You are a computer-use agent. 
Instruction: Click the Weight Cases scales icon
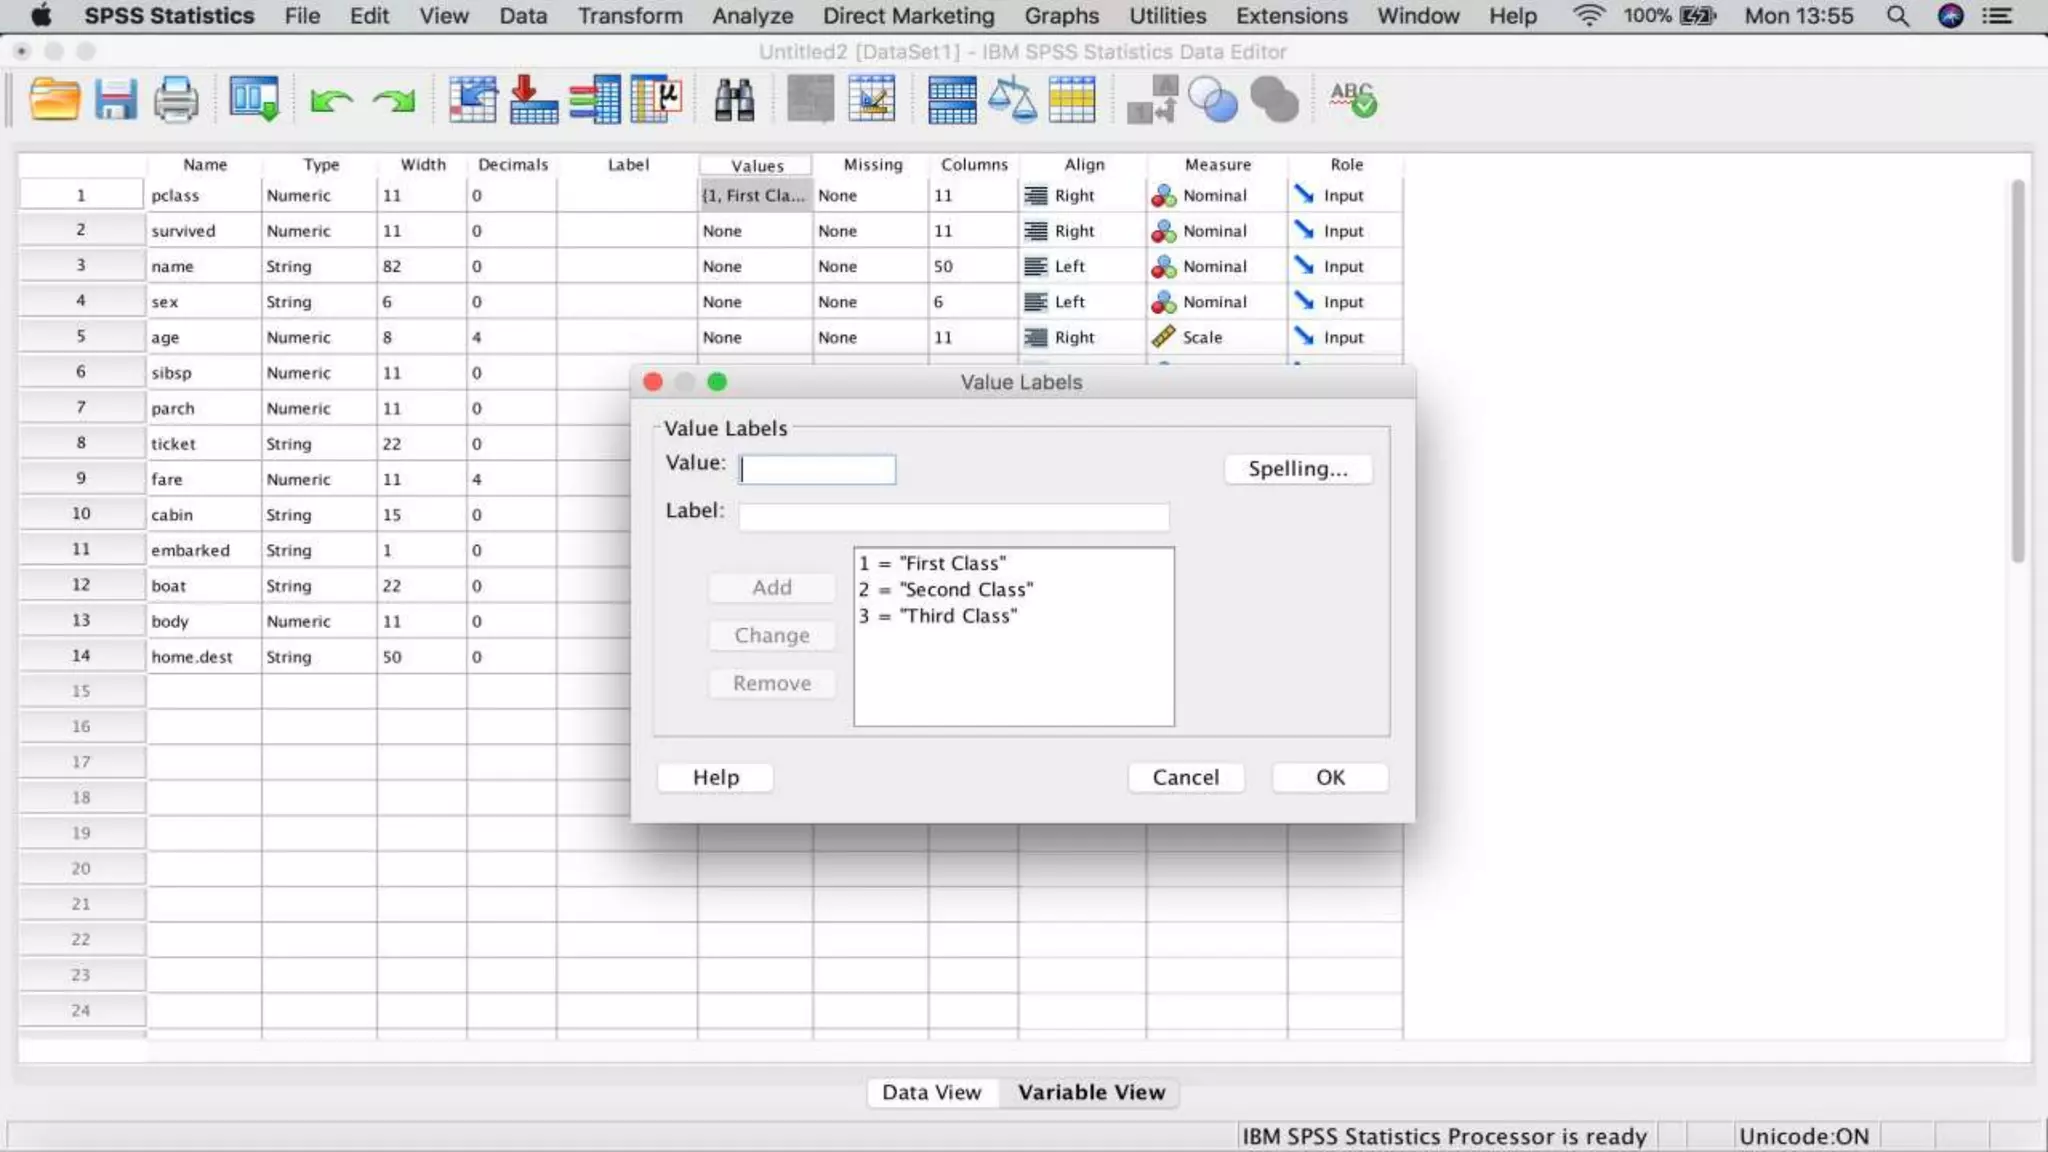(1011, 100)
